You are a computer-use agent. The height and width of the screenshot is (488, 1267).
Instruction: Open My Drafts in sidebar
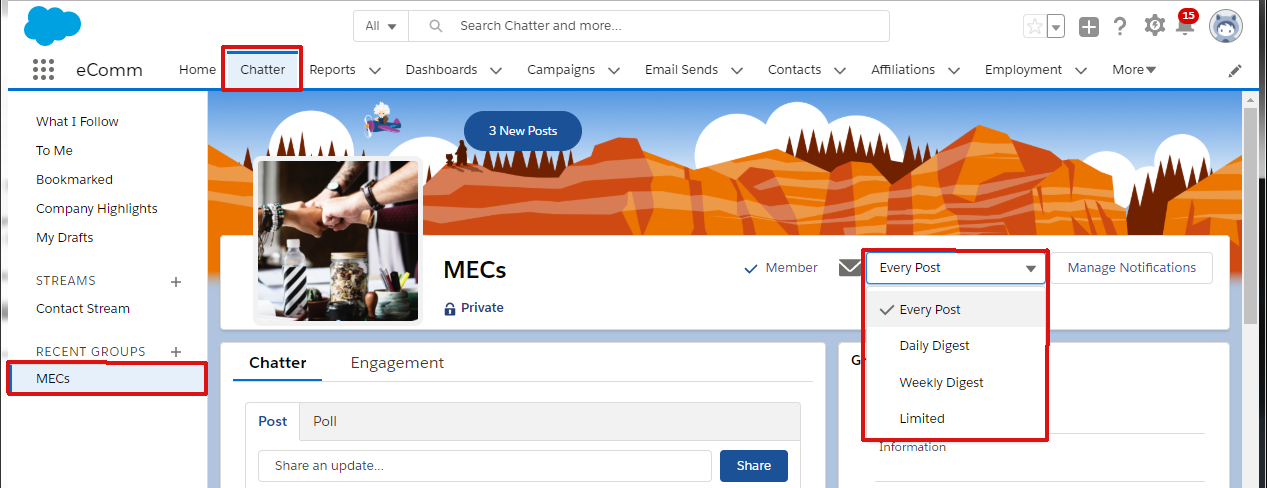[65, 238]
